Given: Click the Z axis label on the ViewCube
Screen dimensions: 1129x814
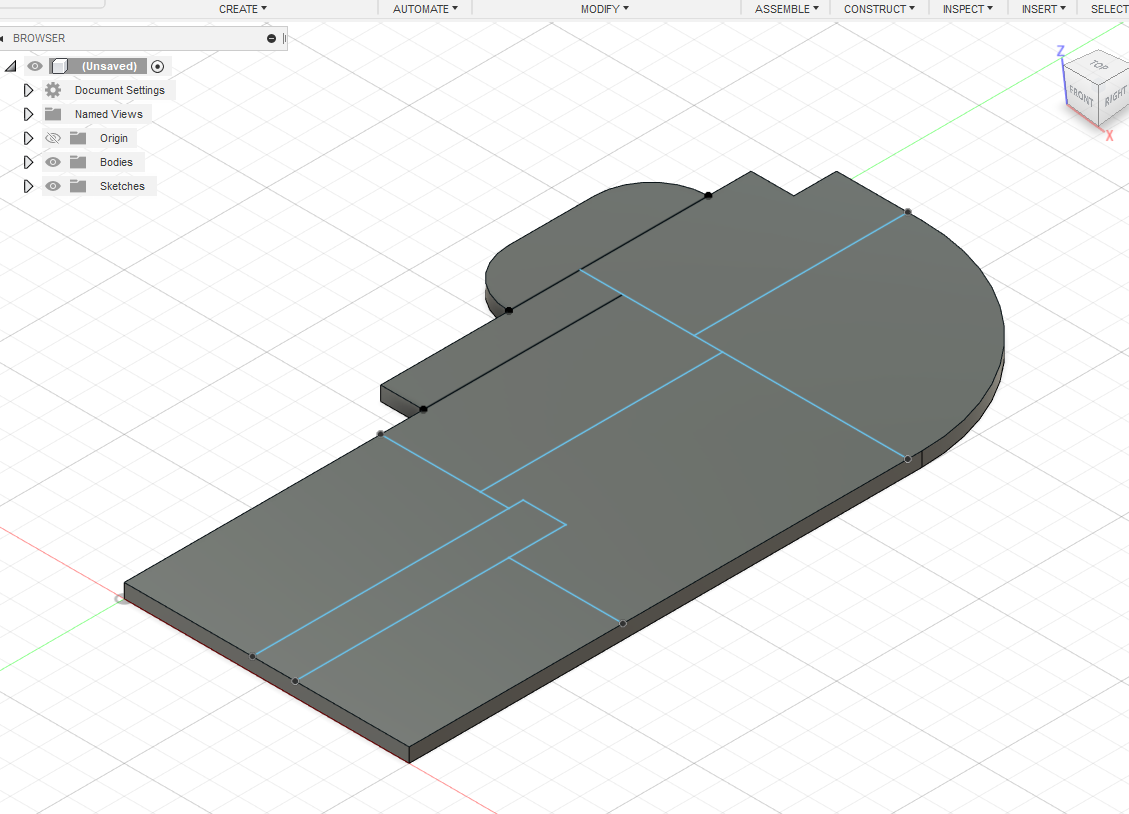Looking at the screenshot, I should coord(1061,51).
